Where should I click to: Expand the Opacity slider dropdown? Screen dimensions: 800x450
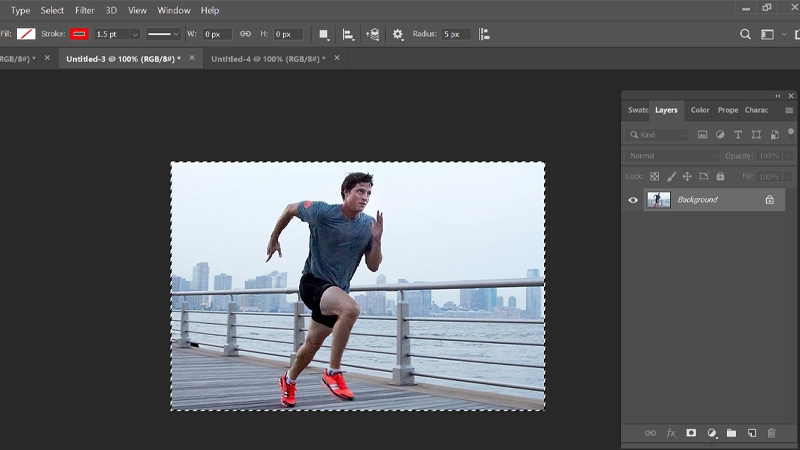[788, 156]
